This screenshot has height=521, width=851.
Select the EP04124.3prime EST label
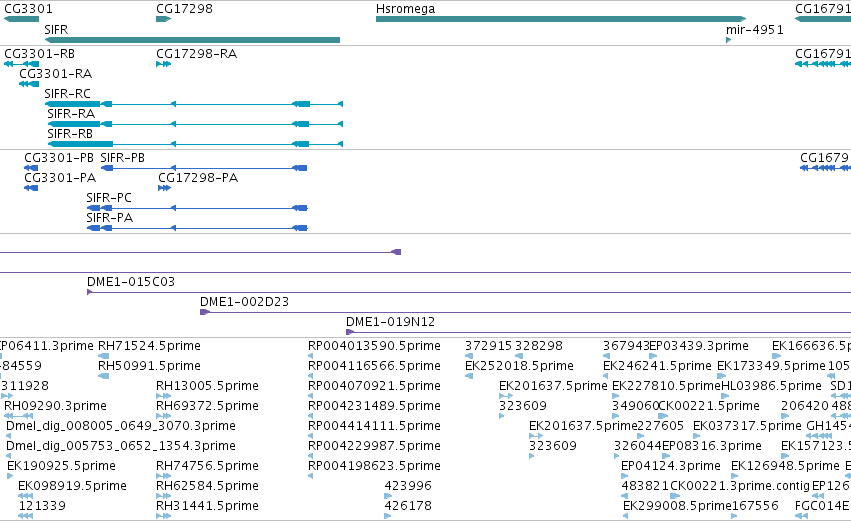671,466
